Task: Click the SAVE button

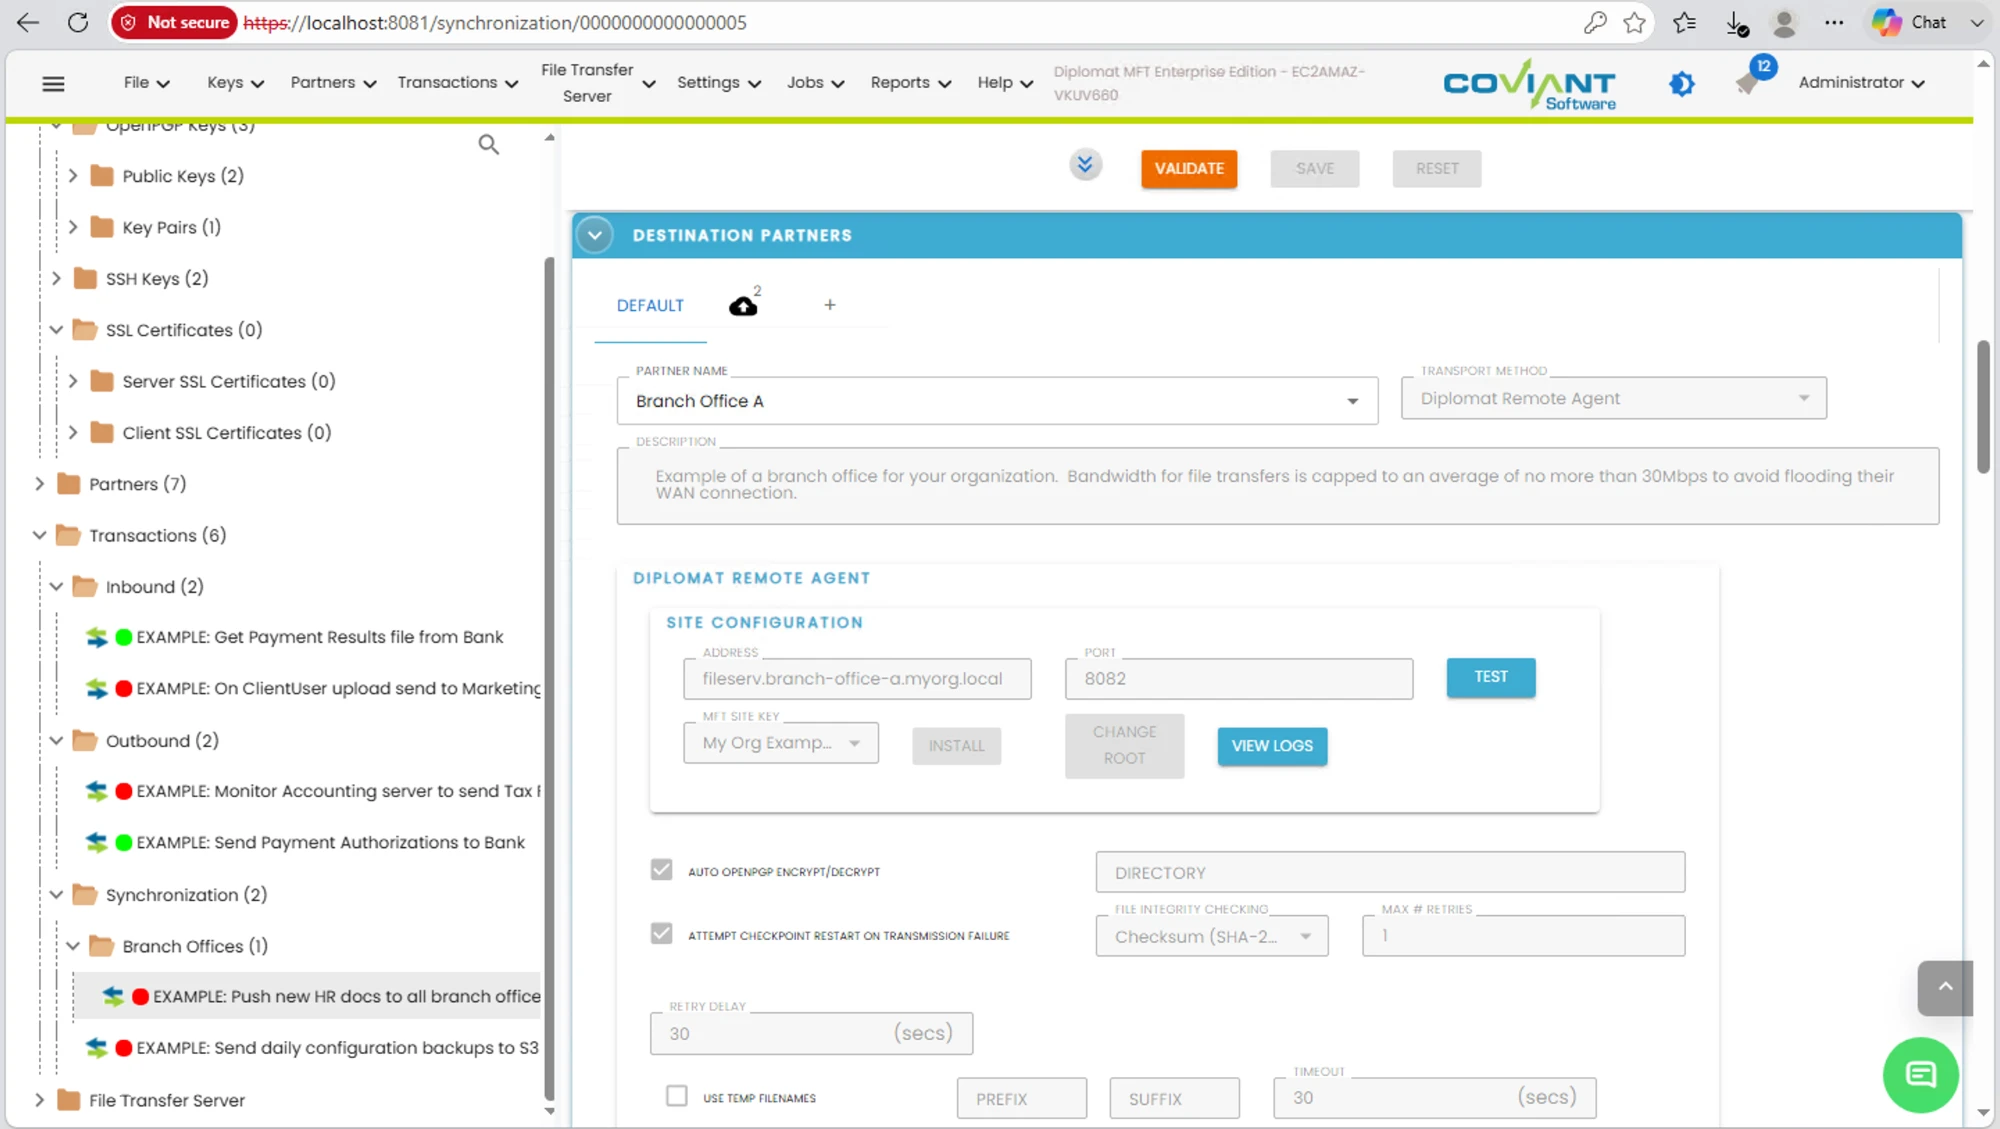Action: [1315, 169]
